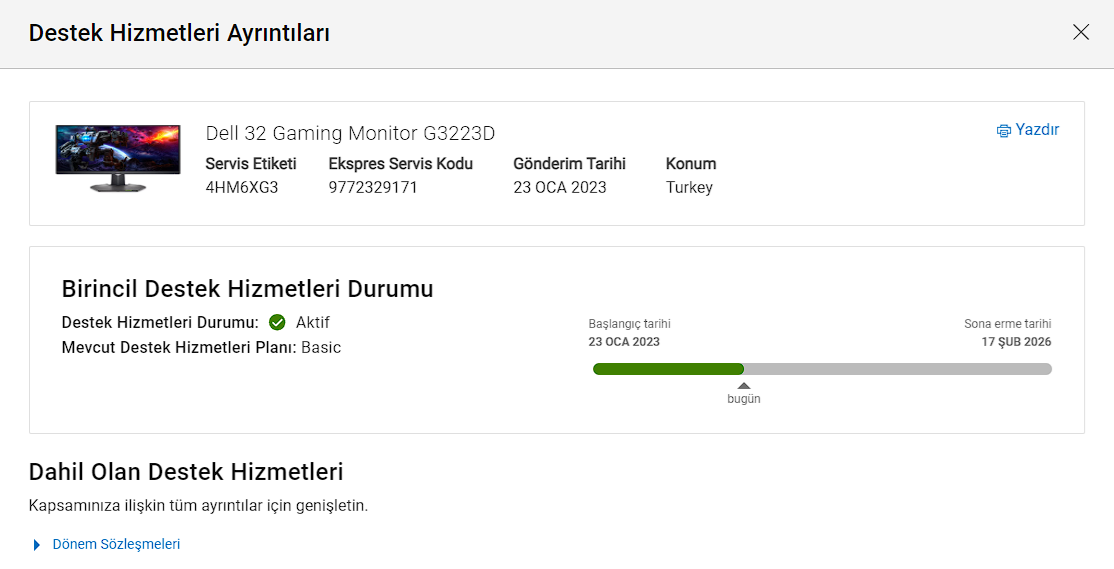Click the Turkey location value
The image size is (1114, 569).
click(689, 187)
